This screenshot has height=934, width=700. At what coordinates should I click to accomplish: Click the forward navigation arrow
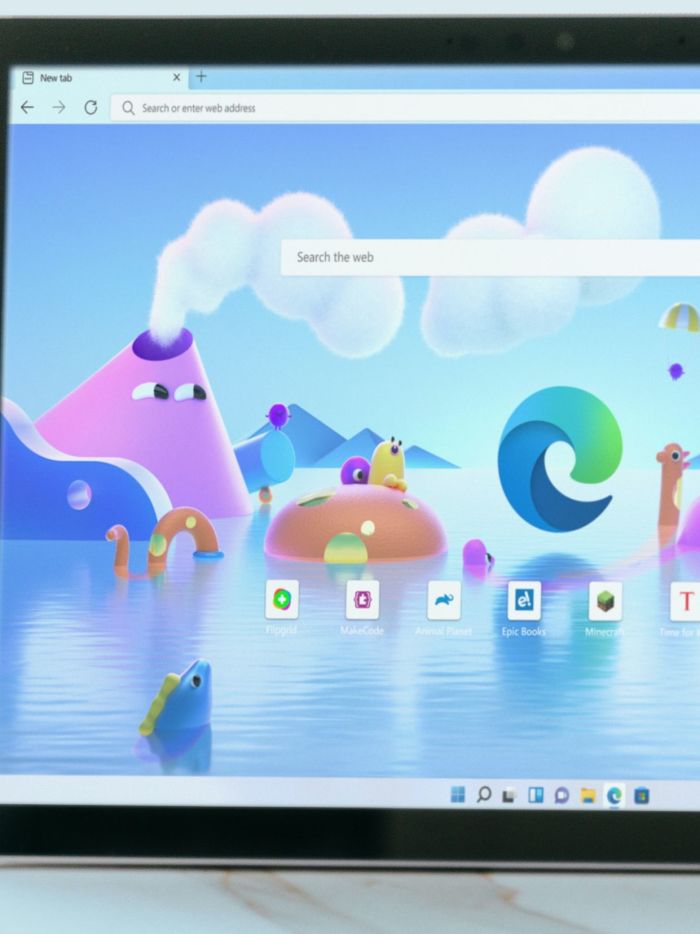point(59,107)
